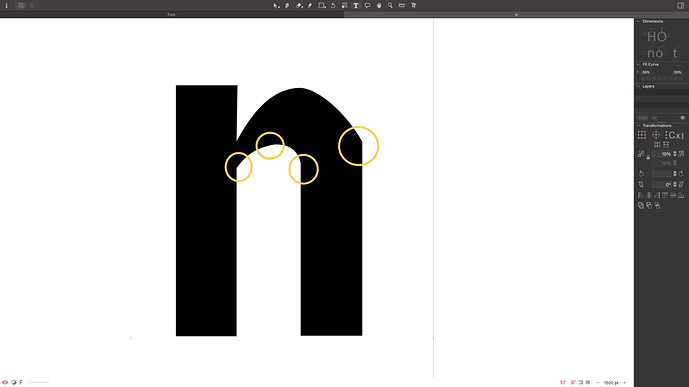Select the Primitives rectangle tool

click(x=322, y=6)
